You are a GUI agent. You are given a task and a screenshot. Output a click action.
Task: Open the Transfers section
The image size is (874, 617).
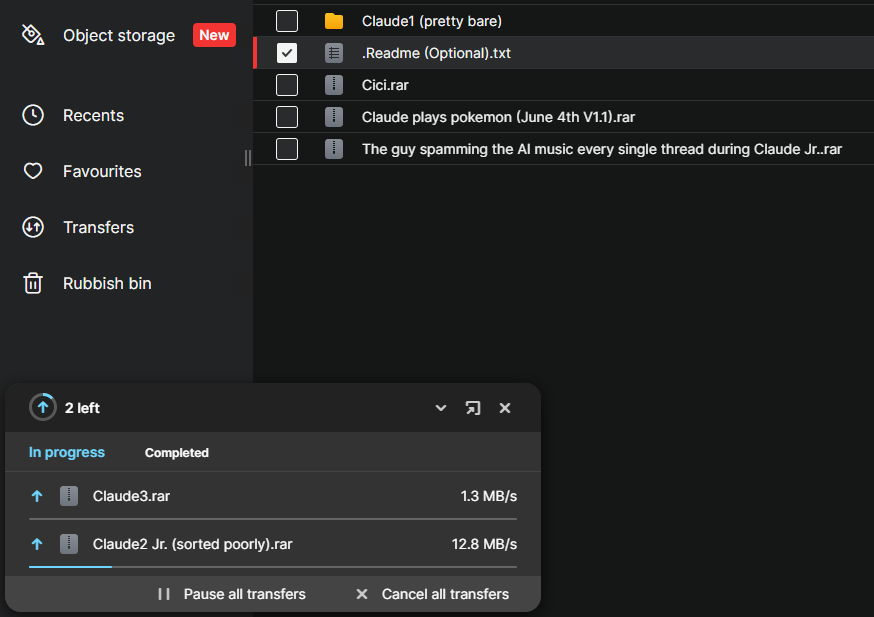[98, 227]
